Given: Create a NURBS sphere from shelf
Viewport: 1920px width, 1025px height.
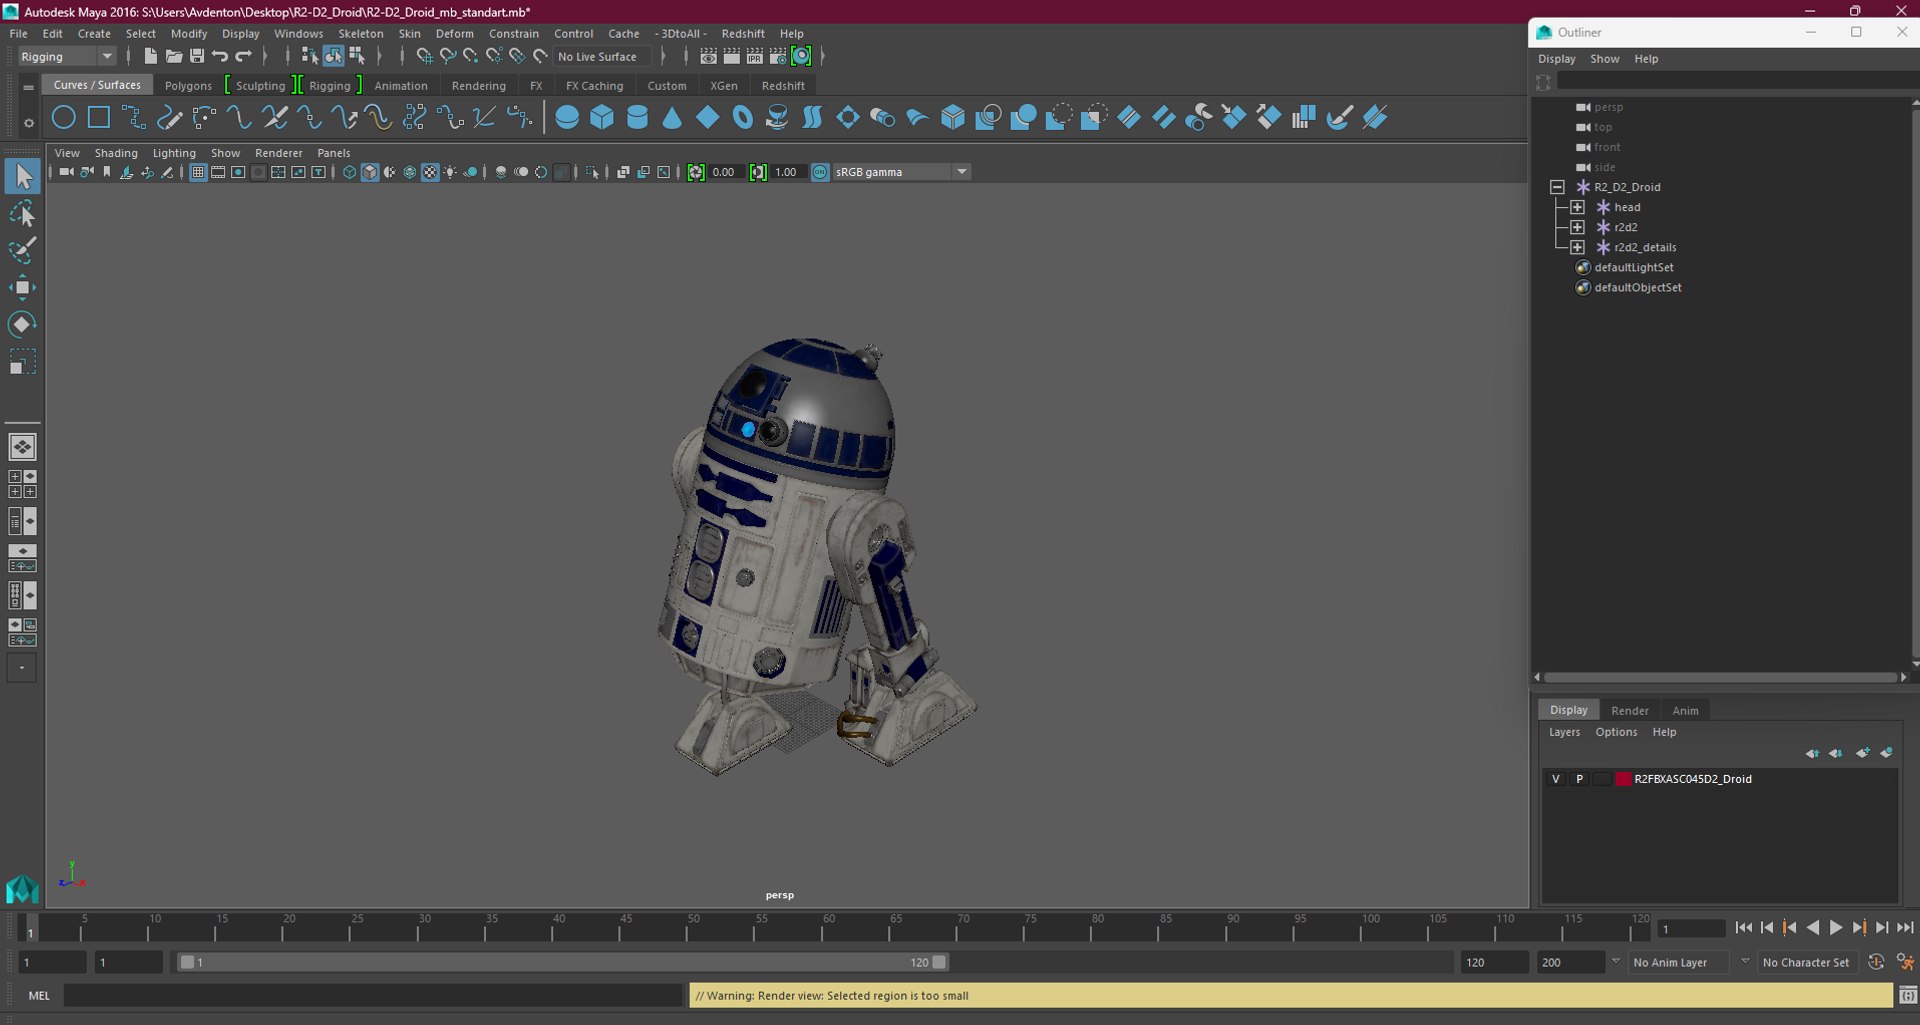Looking at the screenshot, I should (567, 118).
